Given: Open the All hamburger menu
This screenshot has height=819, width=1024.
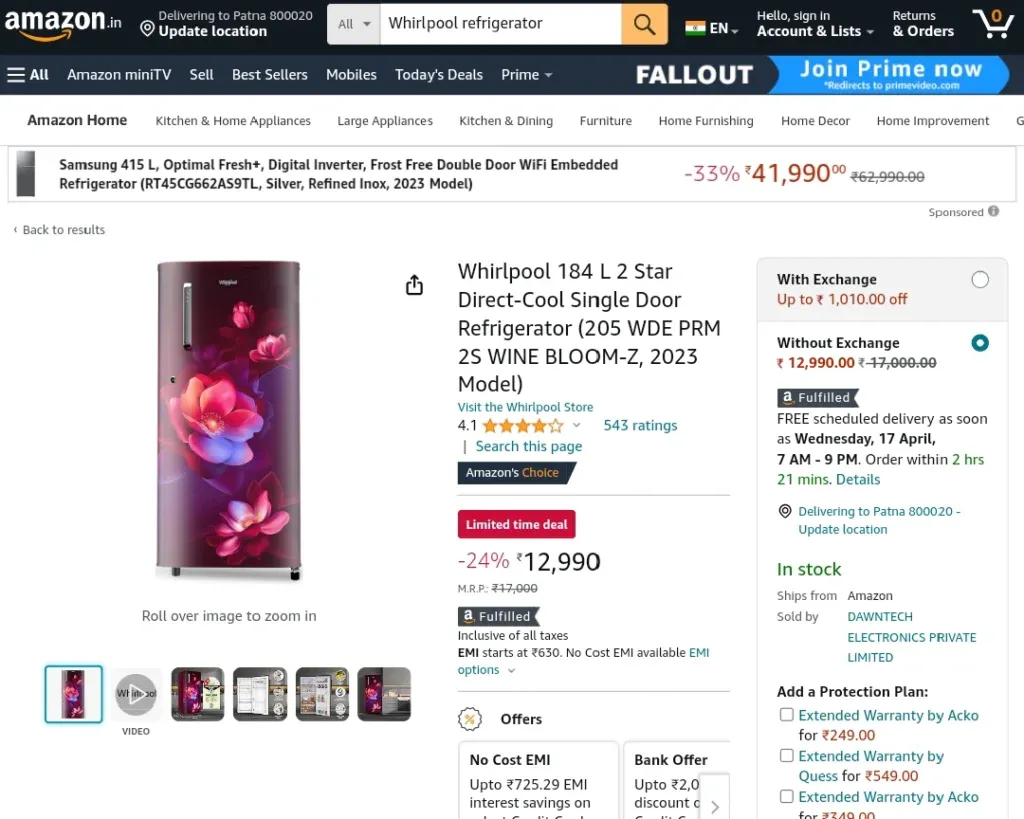Looking at the screenshot, I should (28, 74).
